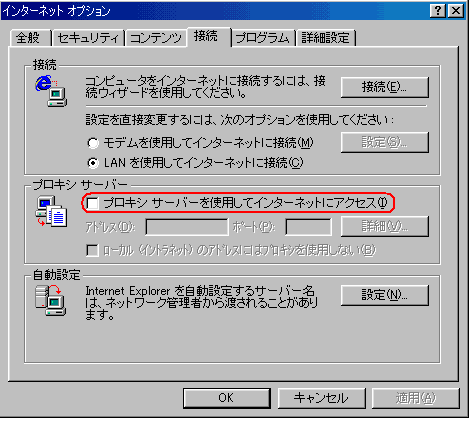The image size is (476, 424).
Task: Toggle the ローカルアドレス proxy bypass checkbox
Action: pyautogui.click(x=92, y=250)
